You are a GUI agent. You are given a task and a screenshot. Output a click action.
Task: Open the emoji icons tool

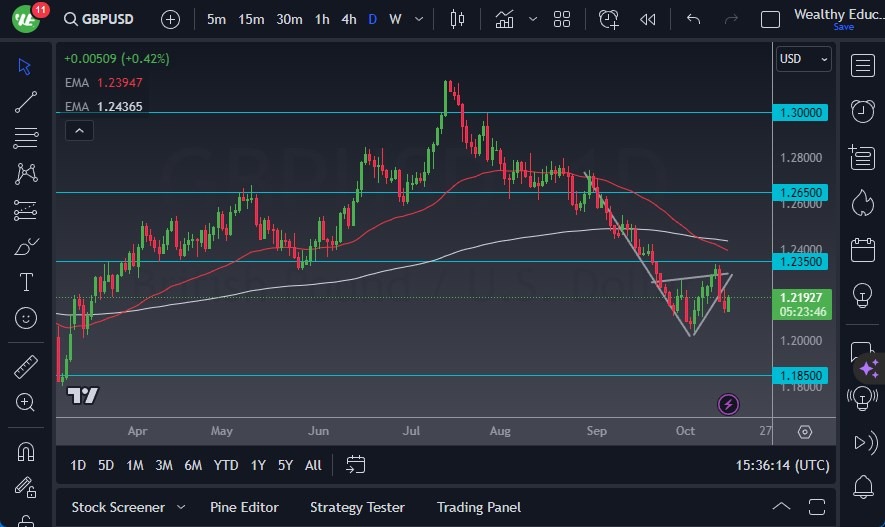pyautogui.click(x=26, y=318)
